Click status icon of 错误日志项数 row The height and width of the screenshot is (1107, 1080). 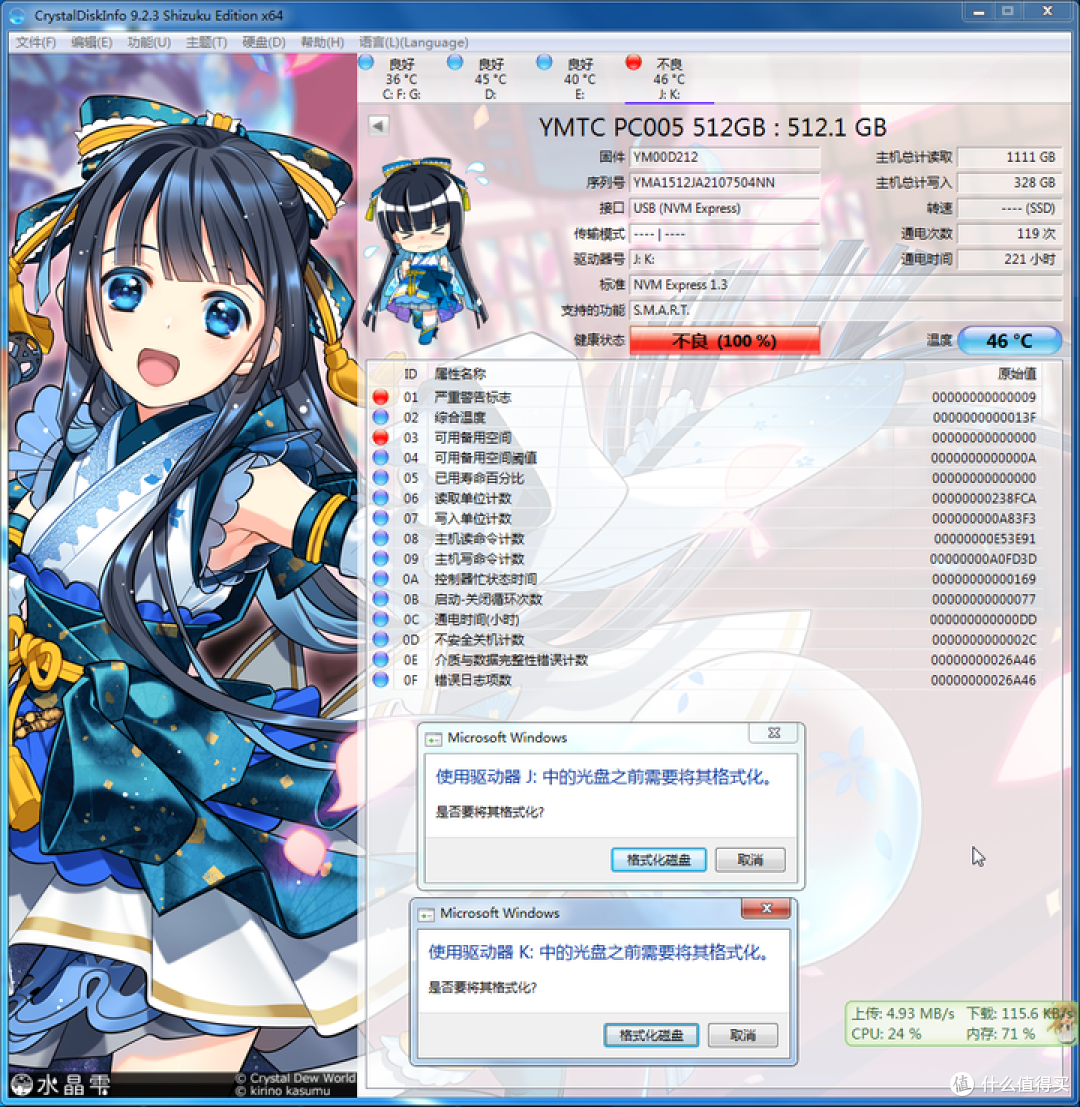(380, 680)
